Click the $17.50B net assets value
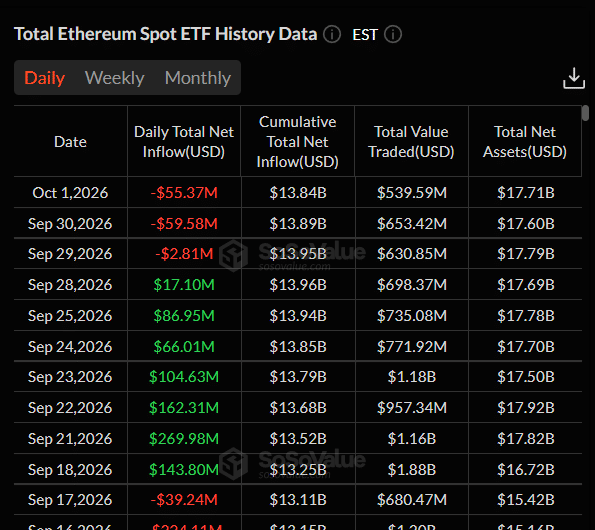 pyautogui.click(x=526, y=376)
